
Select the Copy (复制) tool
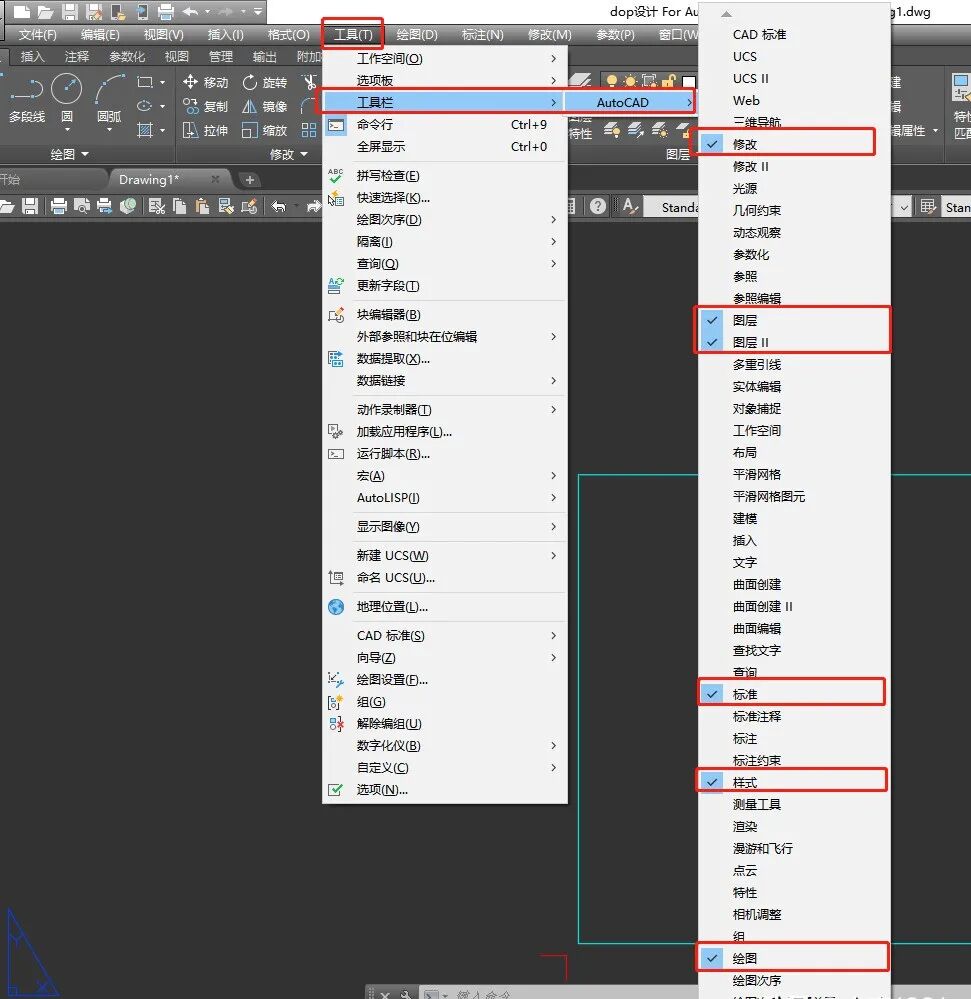click(205, 106)
